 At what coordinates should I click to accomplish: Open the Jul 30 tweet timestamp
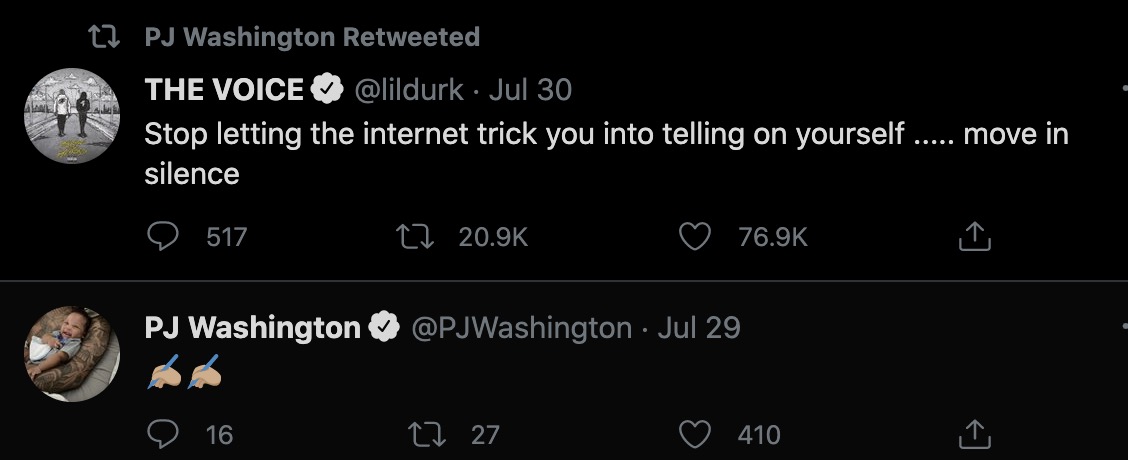(x=530, y=90)
